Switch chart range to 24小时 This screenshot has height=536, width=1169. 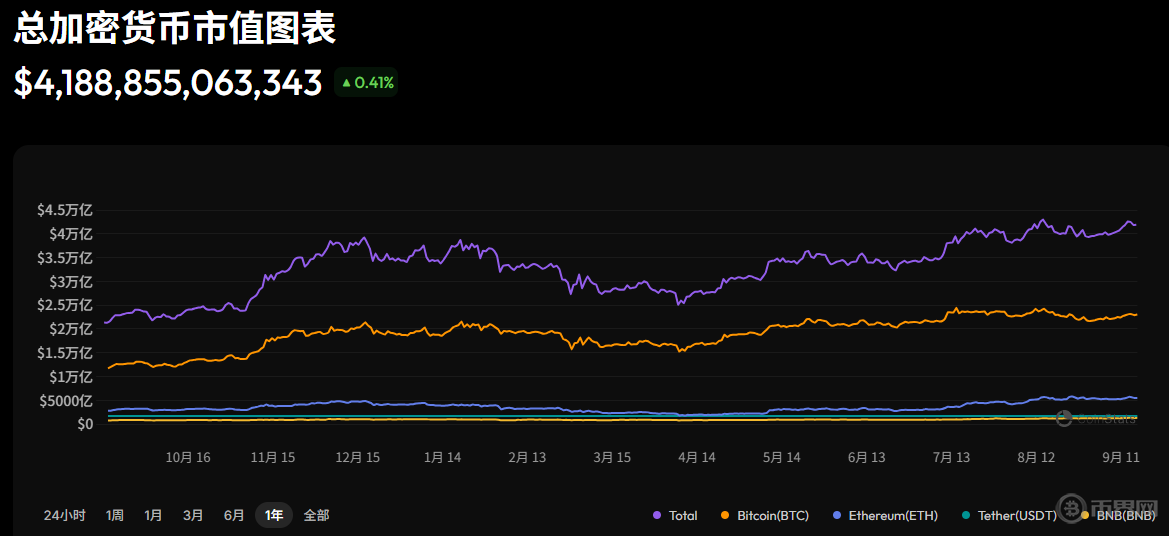(x=64, y=515)
